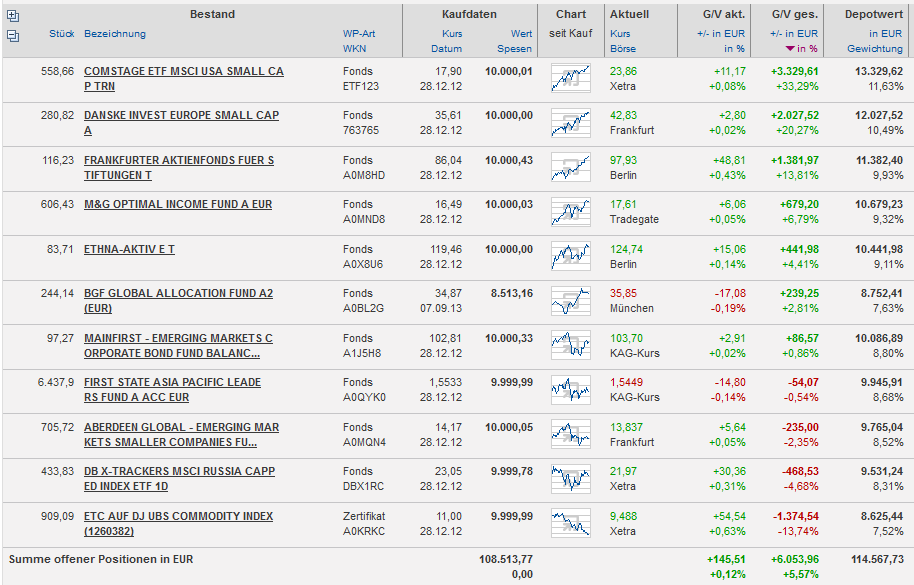The image size is (914, 585).
Task: Sort by Spesen column header
Action: 515,49
